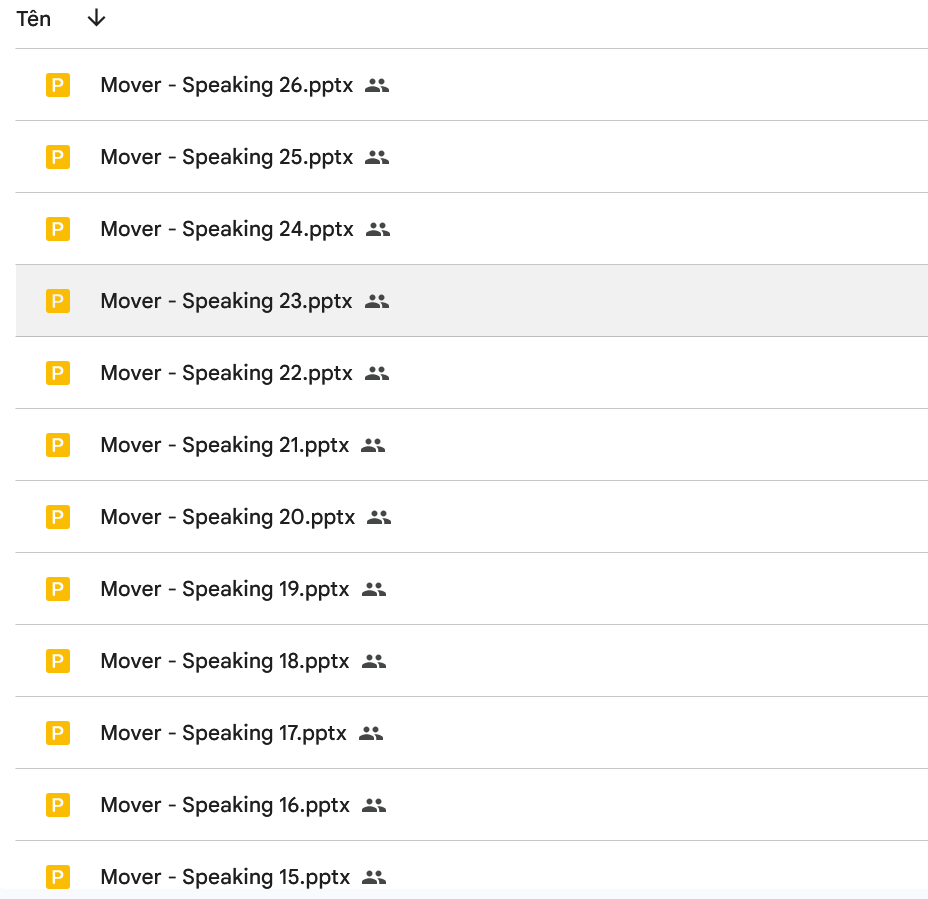
Task: Click PowerPoint icon for Mover - Speaking 16.pptx
Action: 58,805
